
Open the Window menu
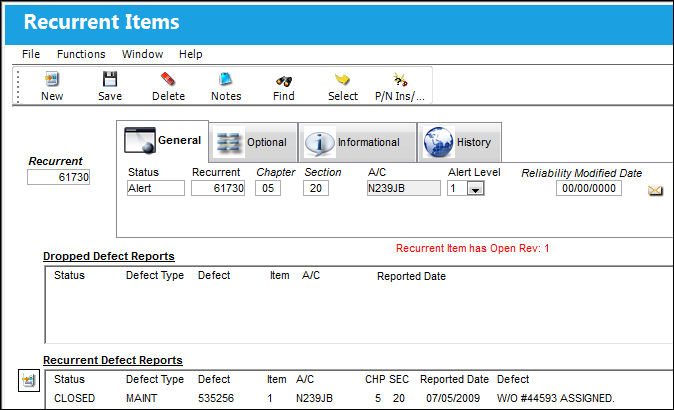click(x=142, y=54)
